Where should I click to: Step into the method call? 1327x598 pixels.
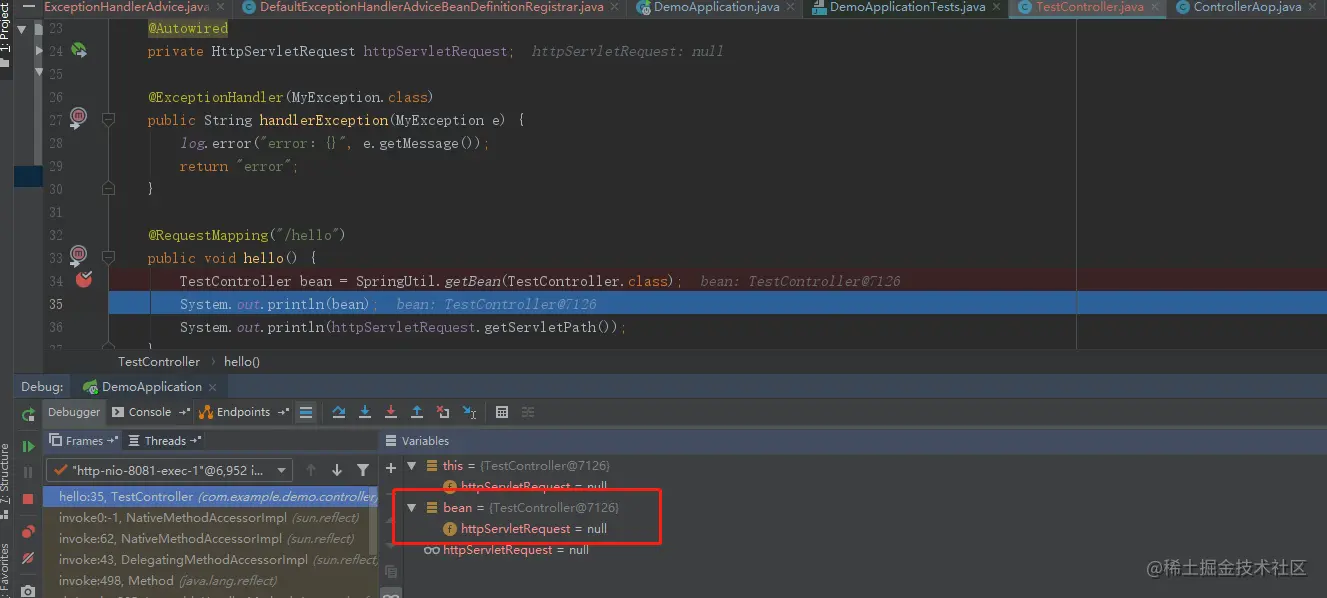[365, 412]
